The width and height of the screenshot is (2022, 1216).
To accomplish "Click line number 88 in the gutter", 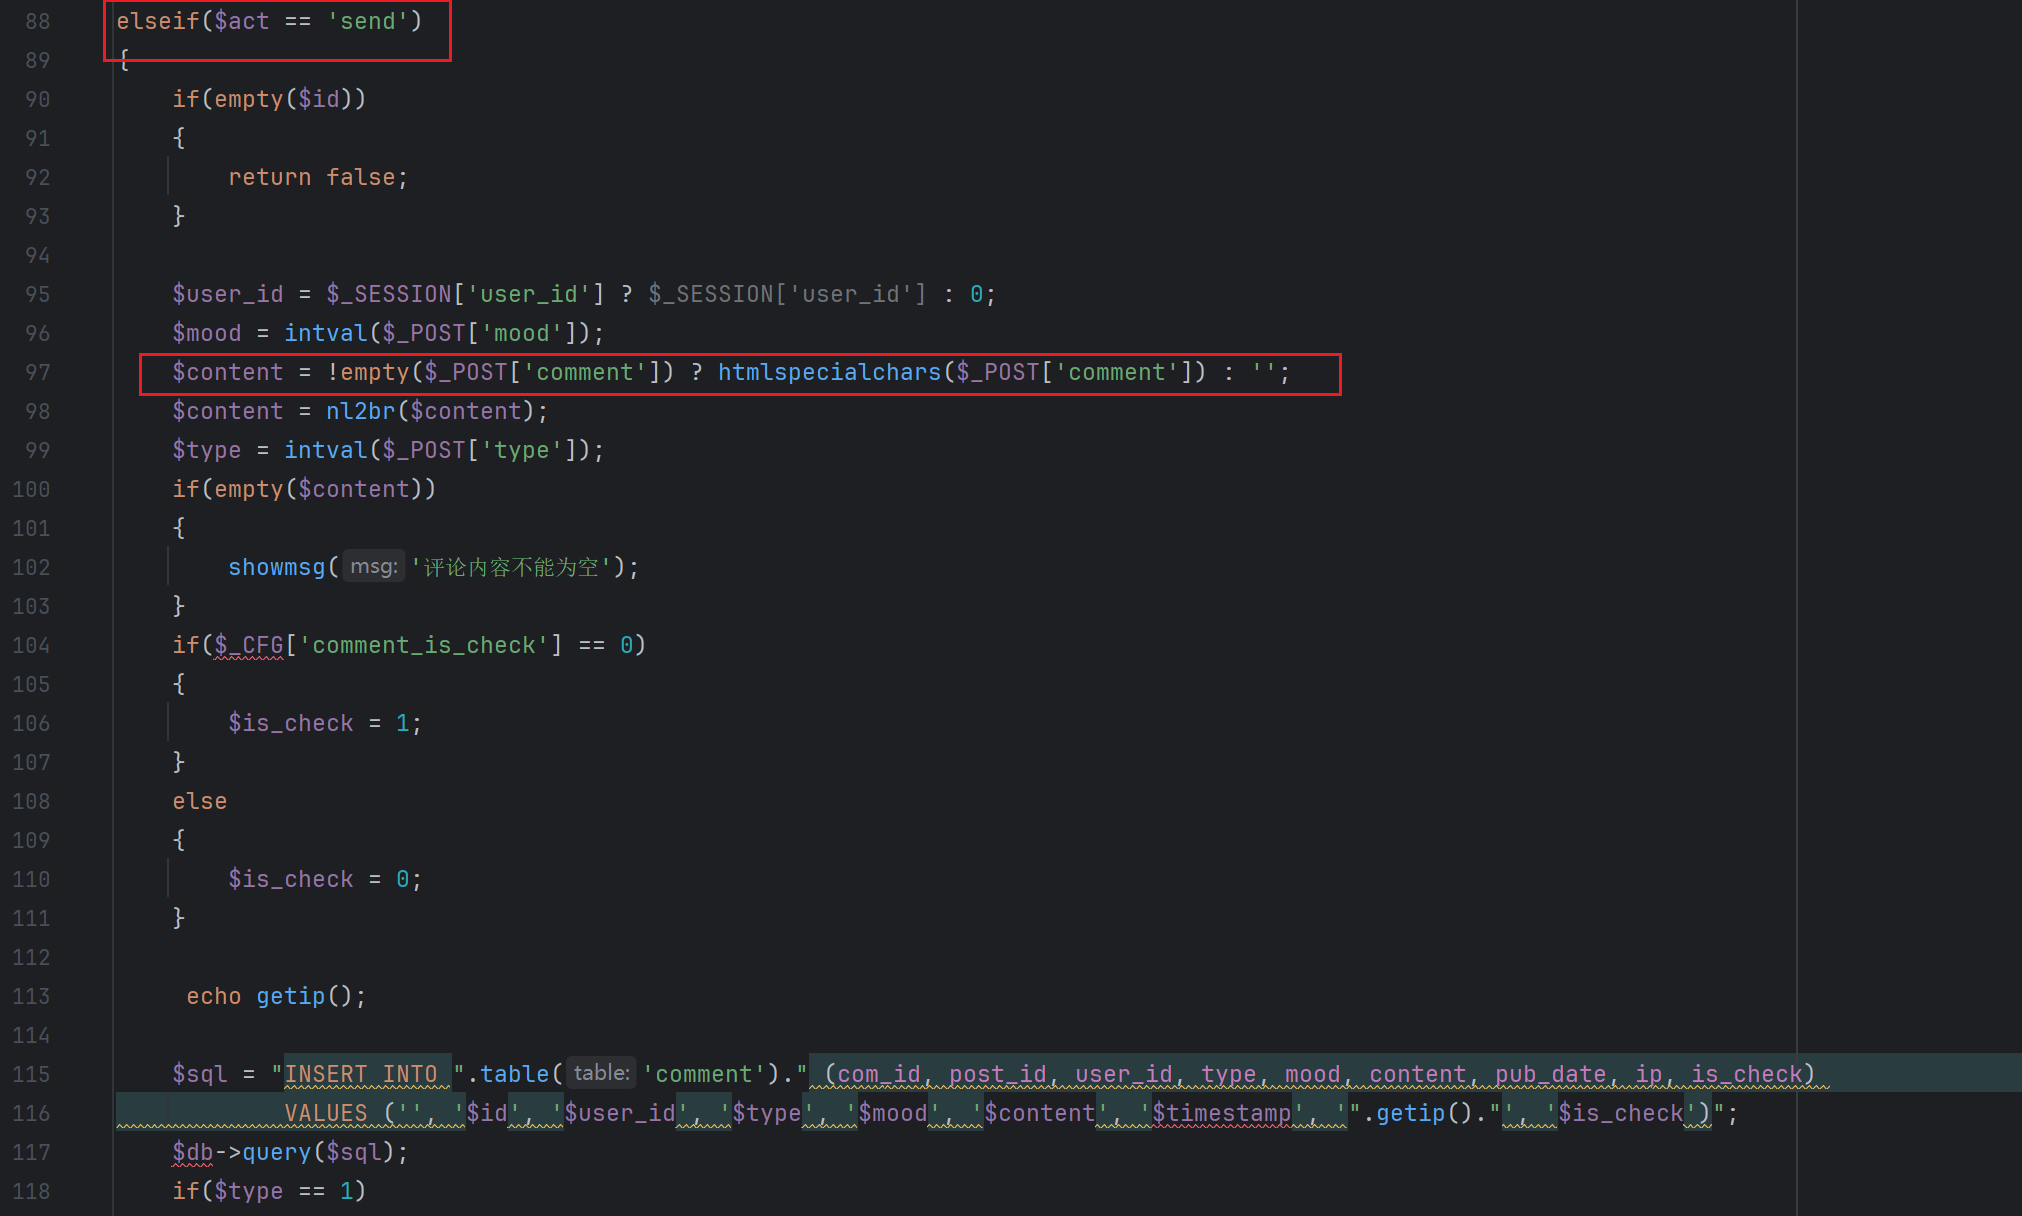I will point(37,21).
